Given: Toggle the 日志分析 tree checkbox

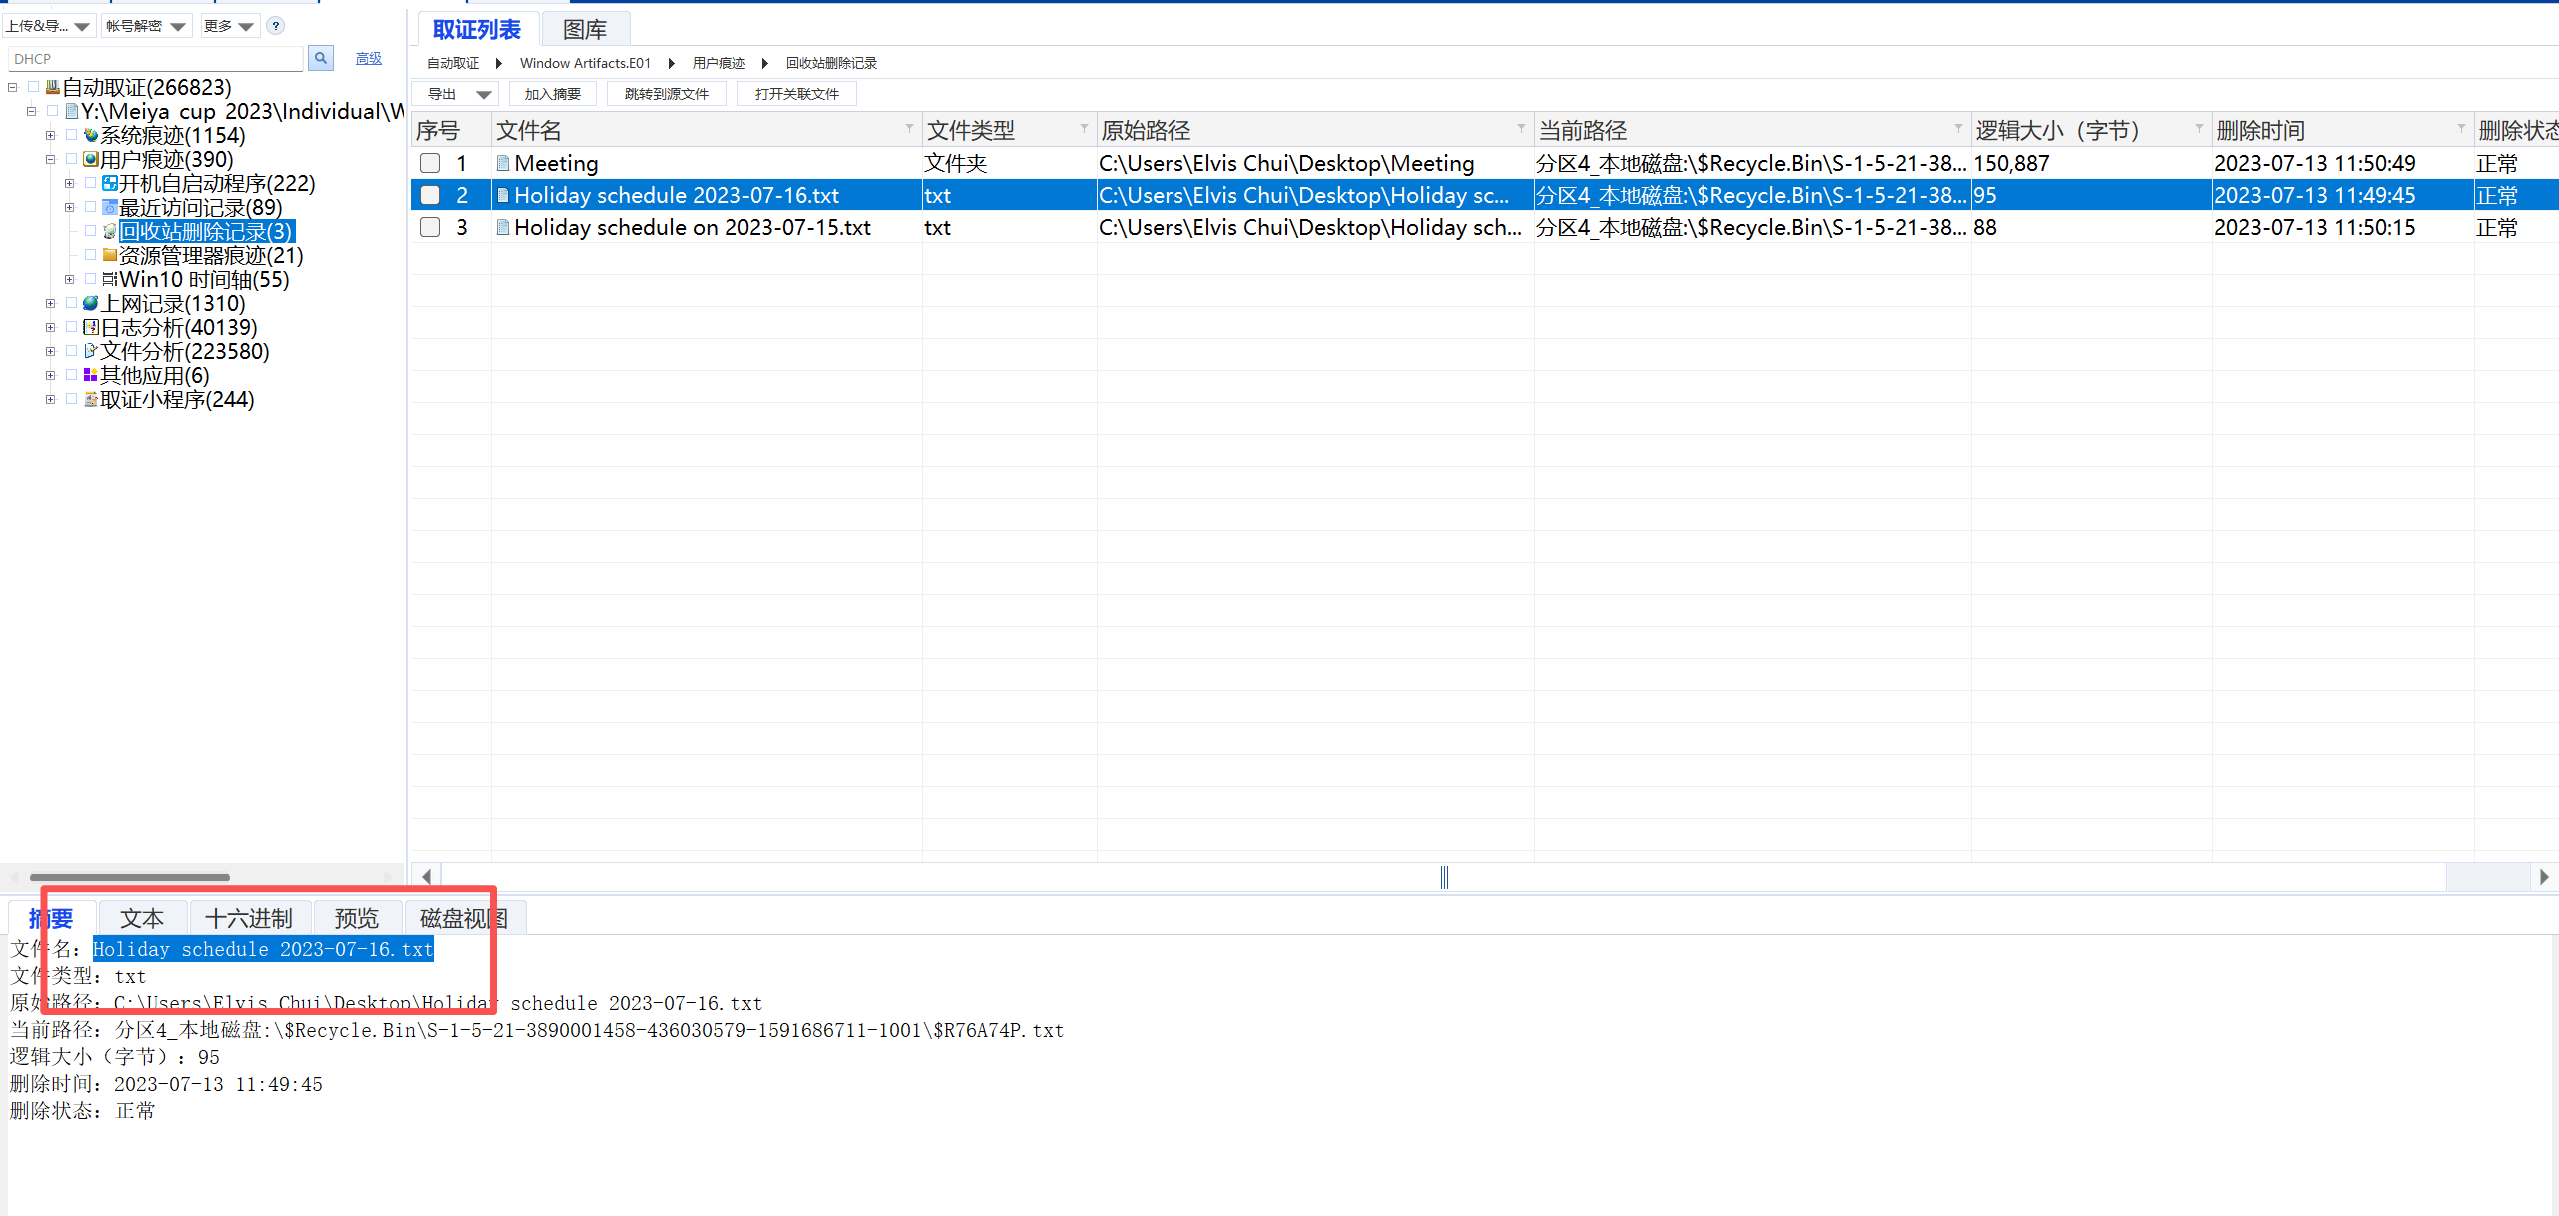Looking at the screenshot, I should (x=71, y=327).
